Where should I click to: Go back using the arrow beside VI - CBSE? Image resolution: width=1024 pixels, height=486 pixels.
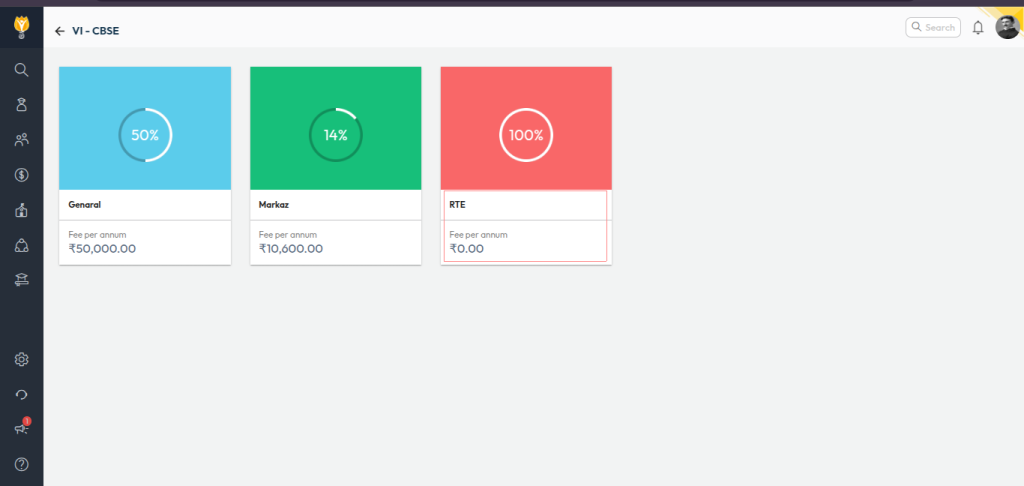(x=60, y=31)
